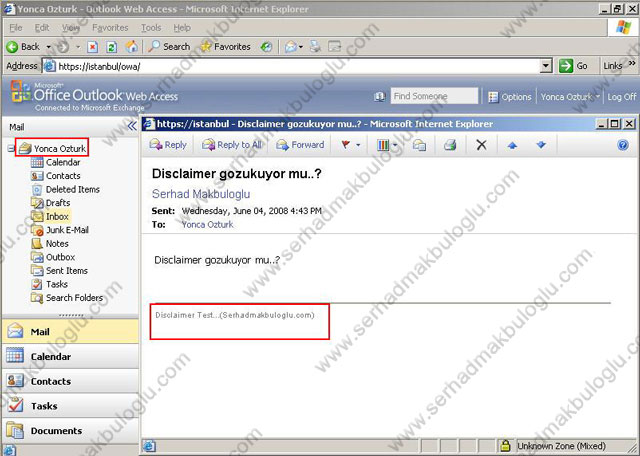Open the Help menu
The image size is (640, 456).
coord(182,28)
